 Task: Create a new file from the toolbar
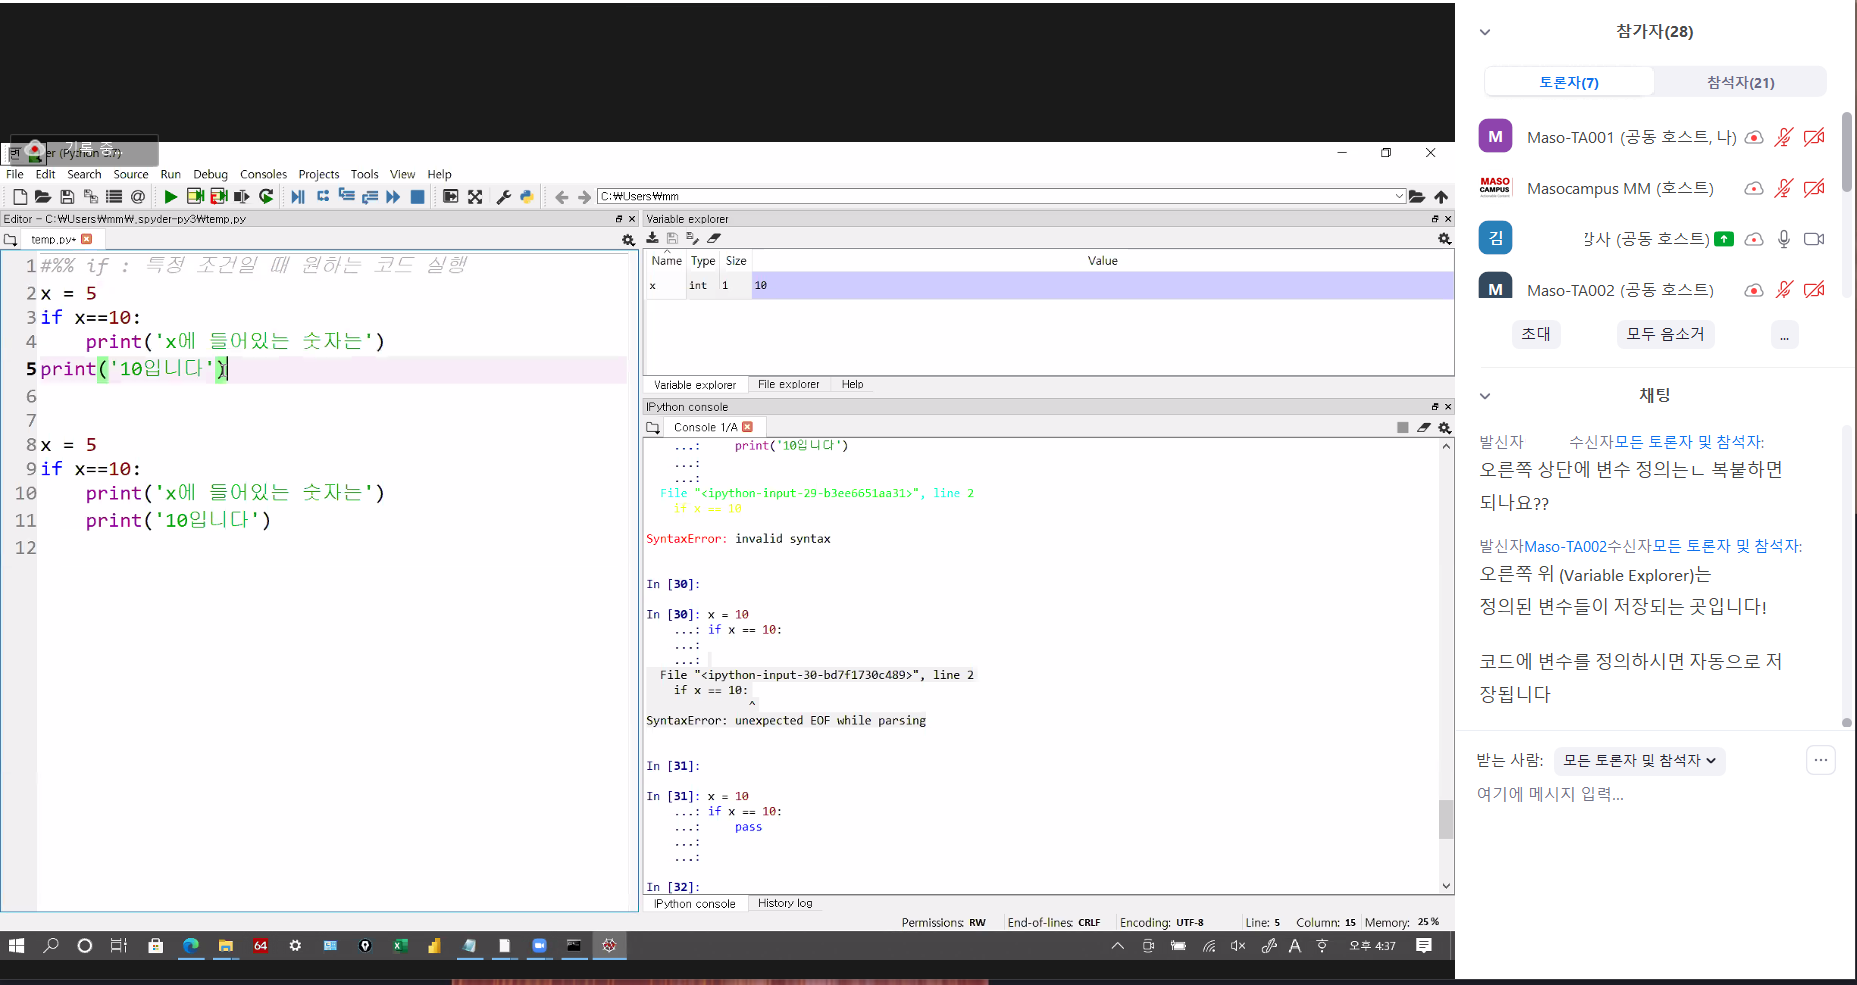(x=20, y=197)
